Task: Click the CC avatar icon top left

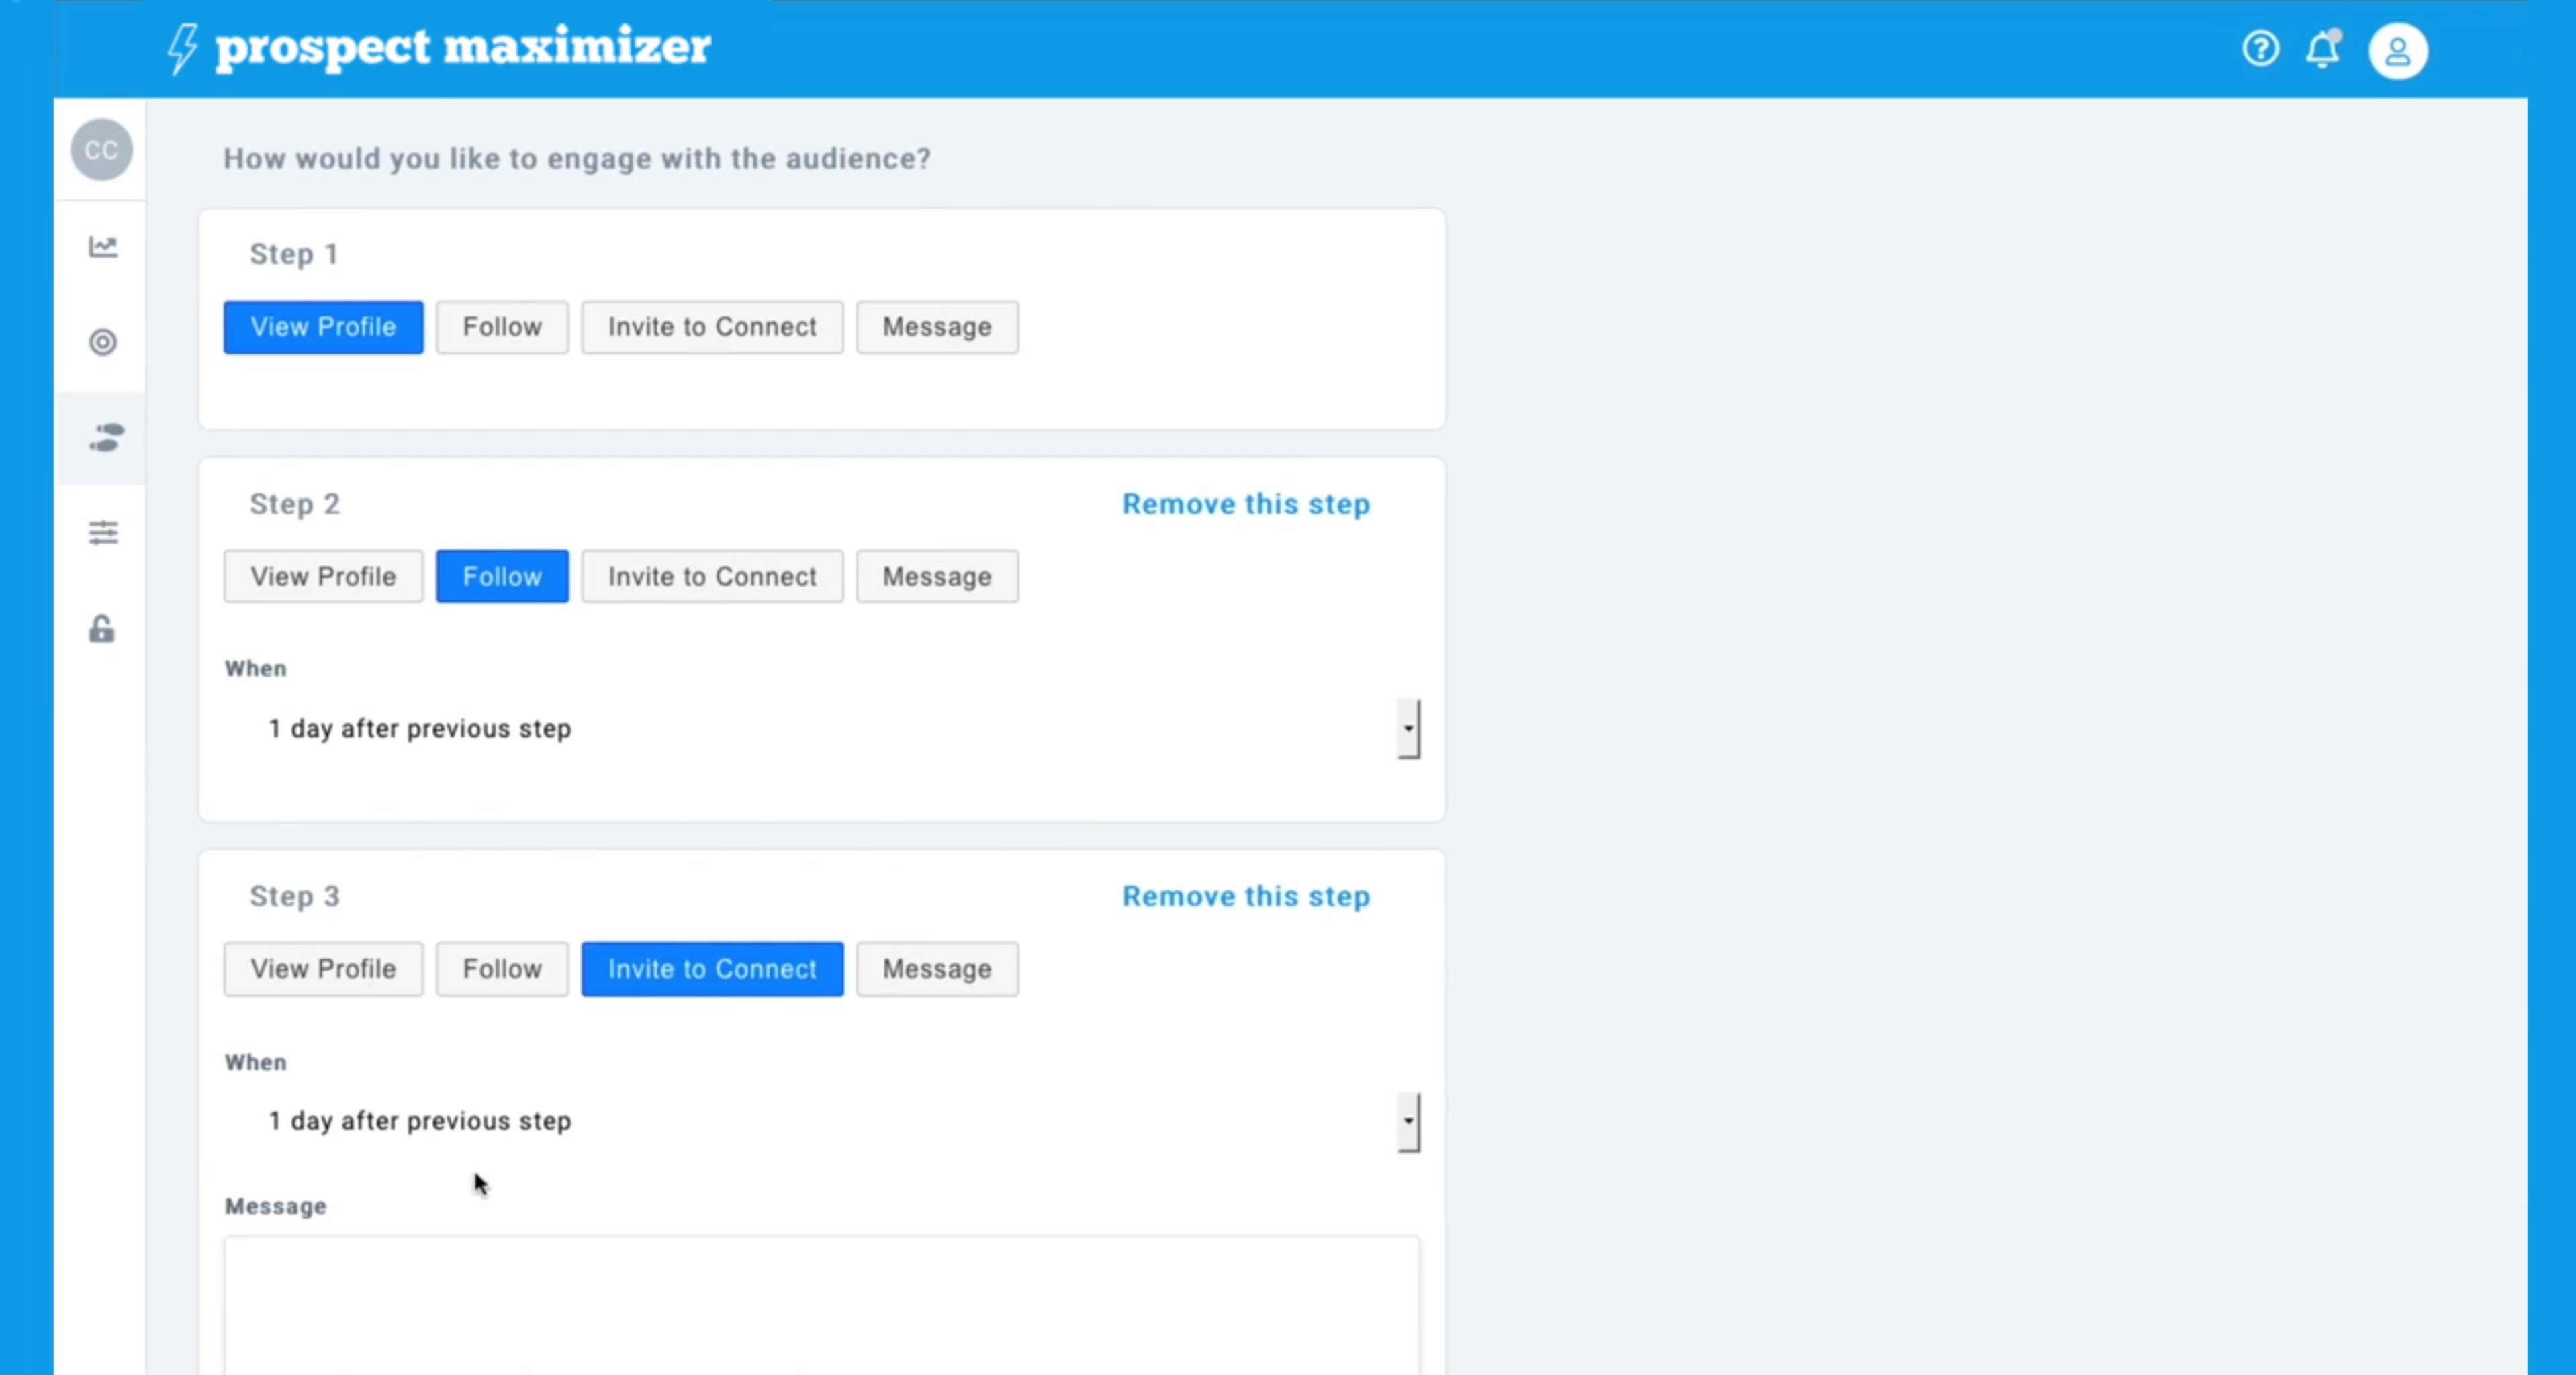Action: click(102, 150)
